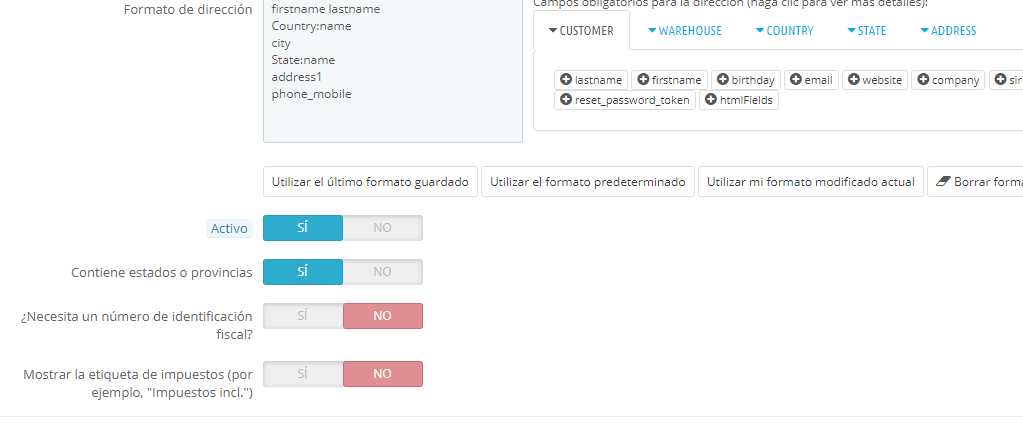Click the plus icon on the company field
Image resolution: width=1023 pixels, height=423 pixels.
tap(923, 80)
